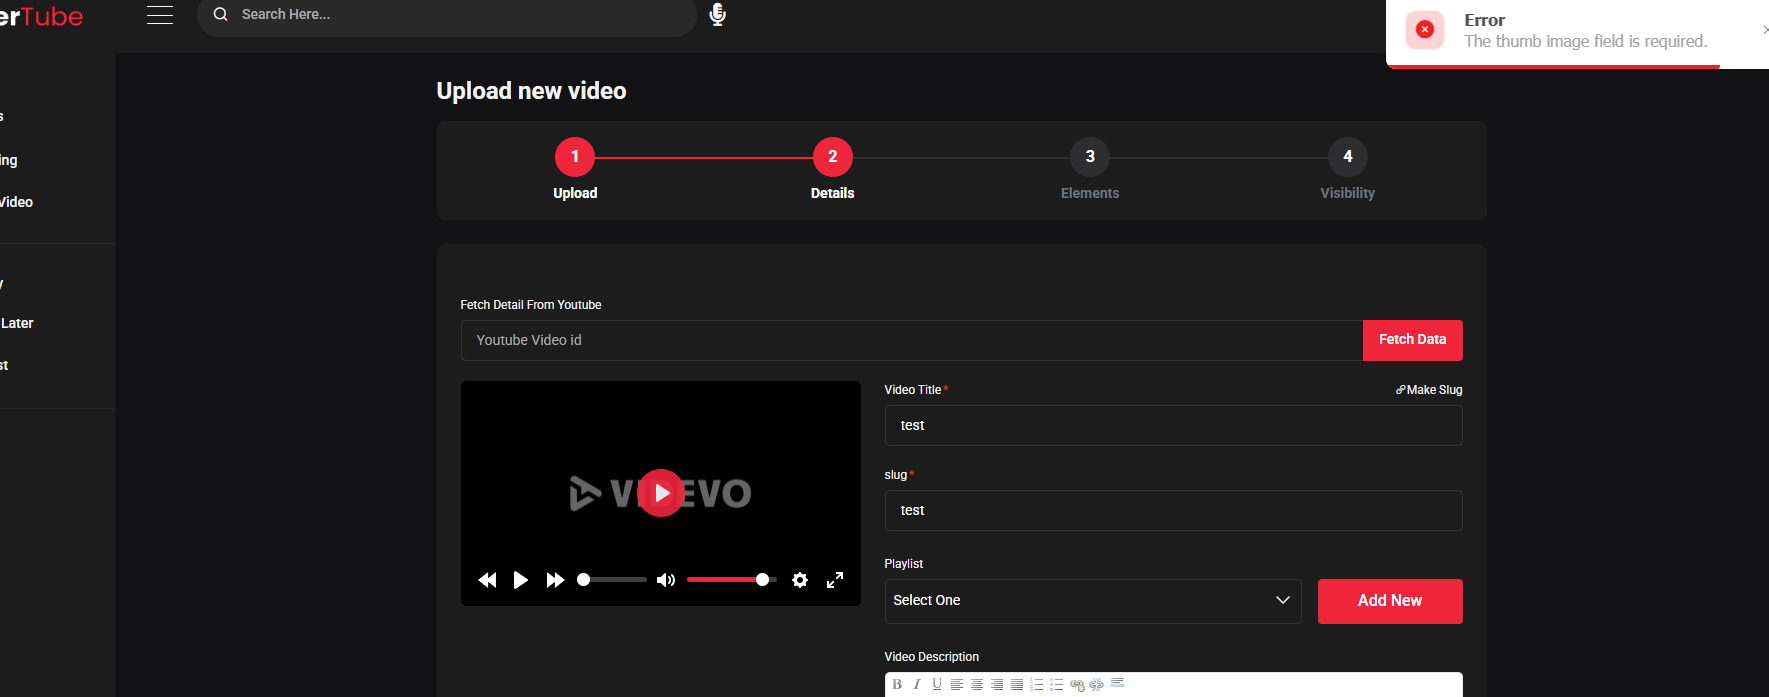
Task: Click the big red play button on video
Action: click(x=660, y=493)
